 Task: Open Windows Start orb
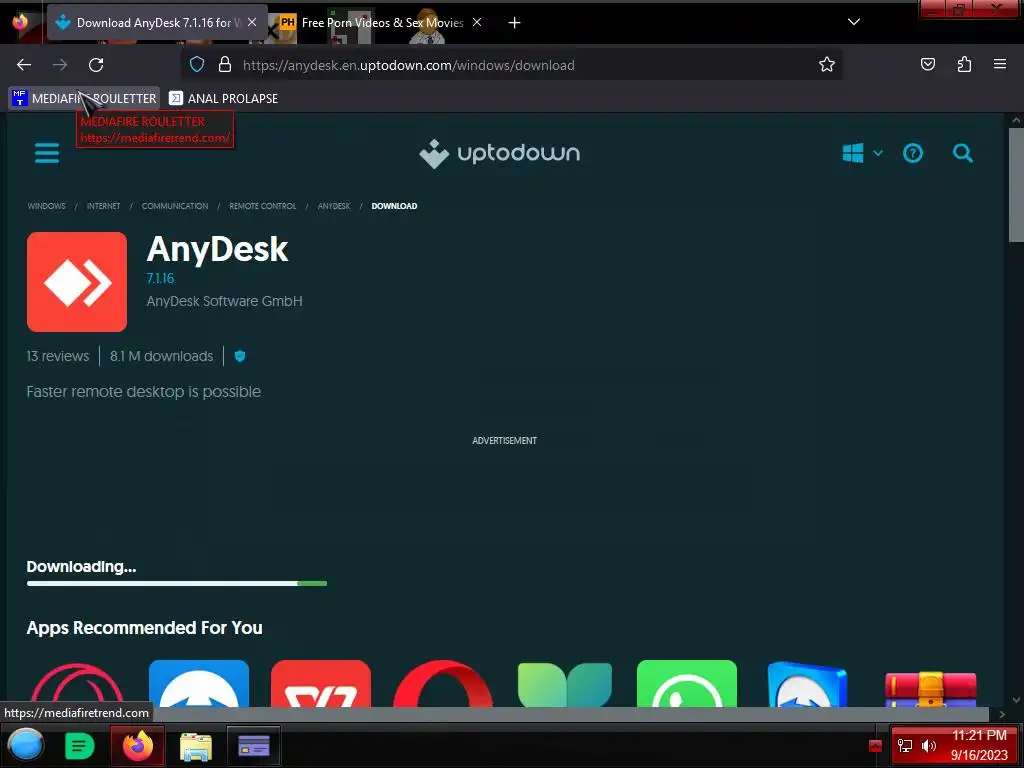(x=25, y=745)
